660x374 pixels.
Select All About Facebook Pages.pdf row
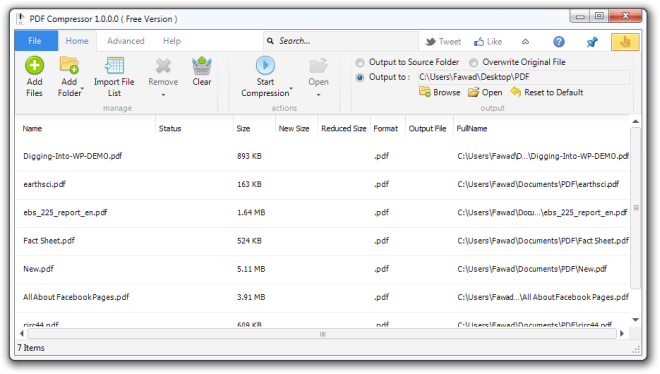[322, 297]
